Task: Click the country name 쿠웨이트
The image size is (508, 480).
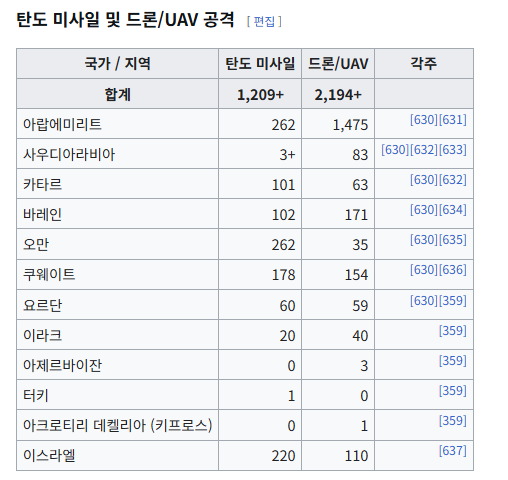Action: 49,274
